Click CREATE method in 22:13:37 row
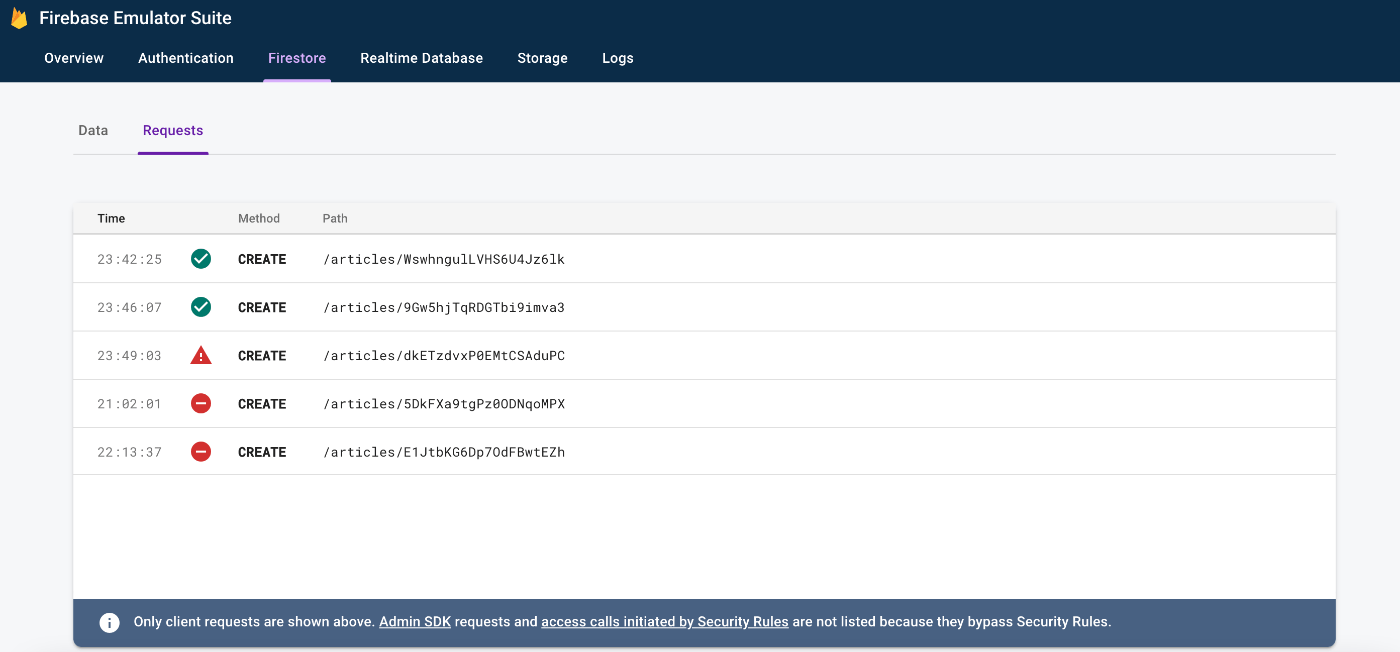 (x=262, y=452)
